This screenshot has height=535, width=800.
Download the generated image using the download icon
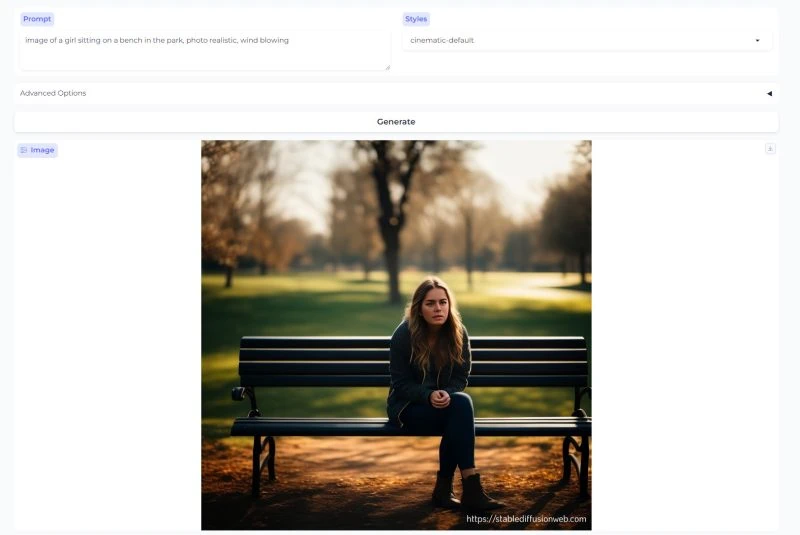point(770,149)
